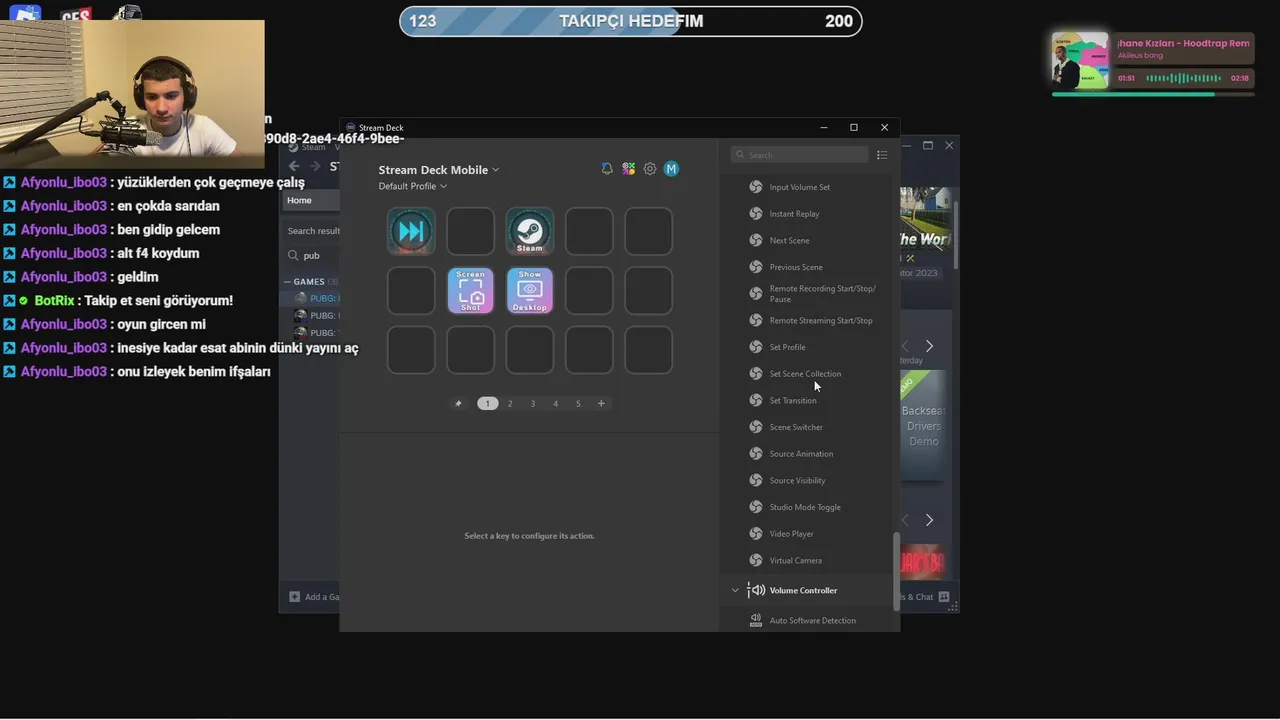This screenshot has height=720, width=1280.
Task: Click the Steam window scrollbar
Action: 956,234
